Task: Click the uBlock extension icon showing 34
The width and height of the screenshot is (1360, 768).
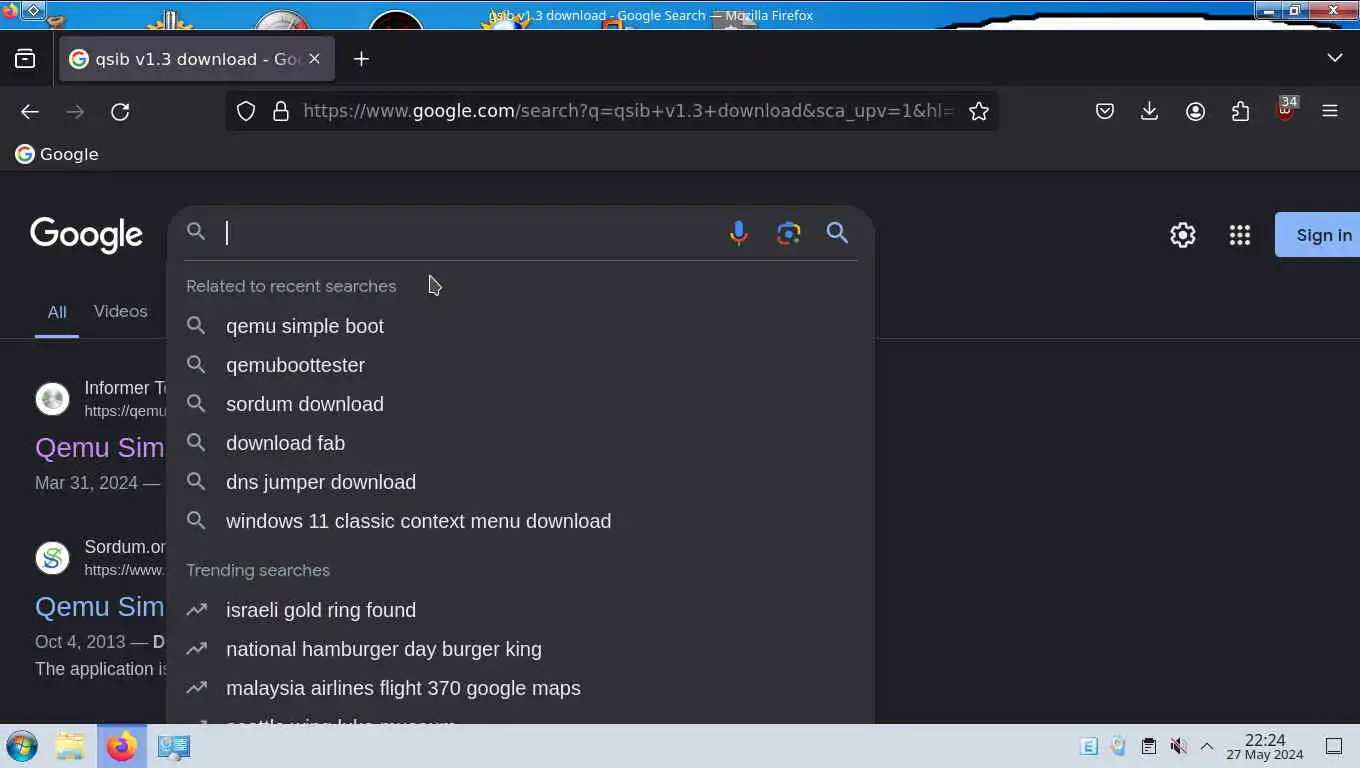Action: [x=1285, y=109]
